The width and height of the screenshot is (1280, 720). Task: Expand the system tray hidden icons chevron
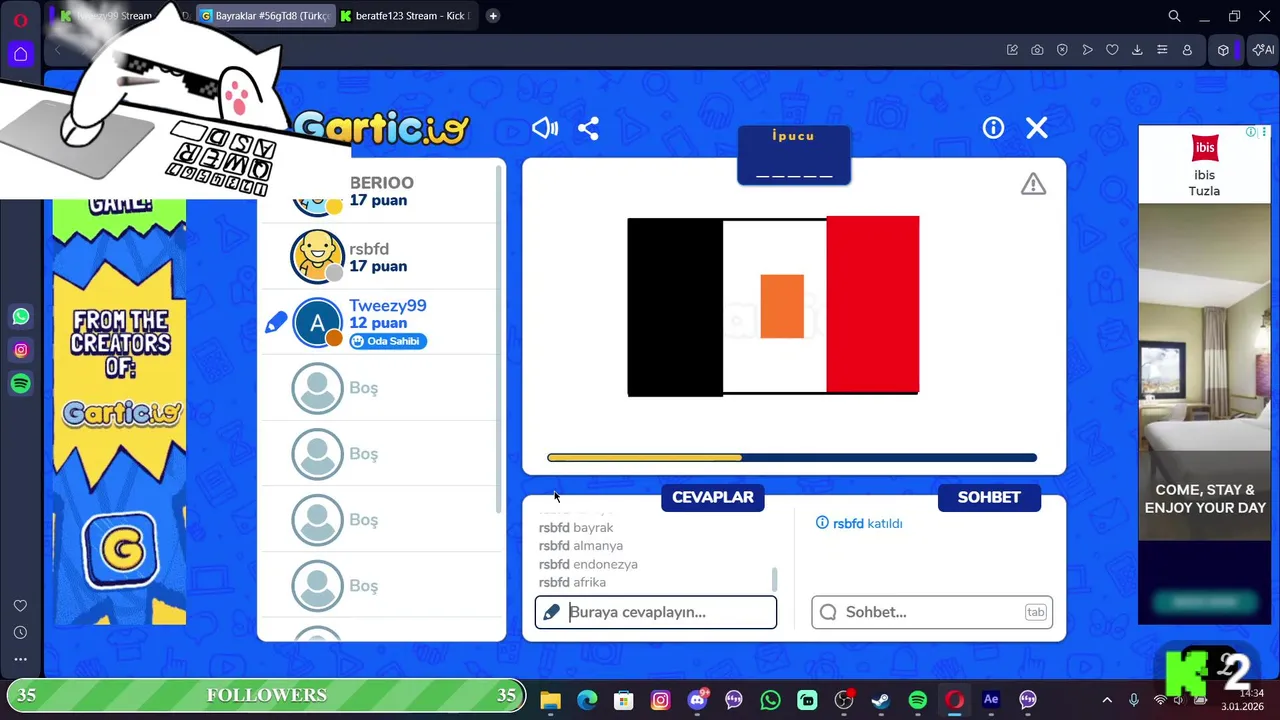(1107, 700)
